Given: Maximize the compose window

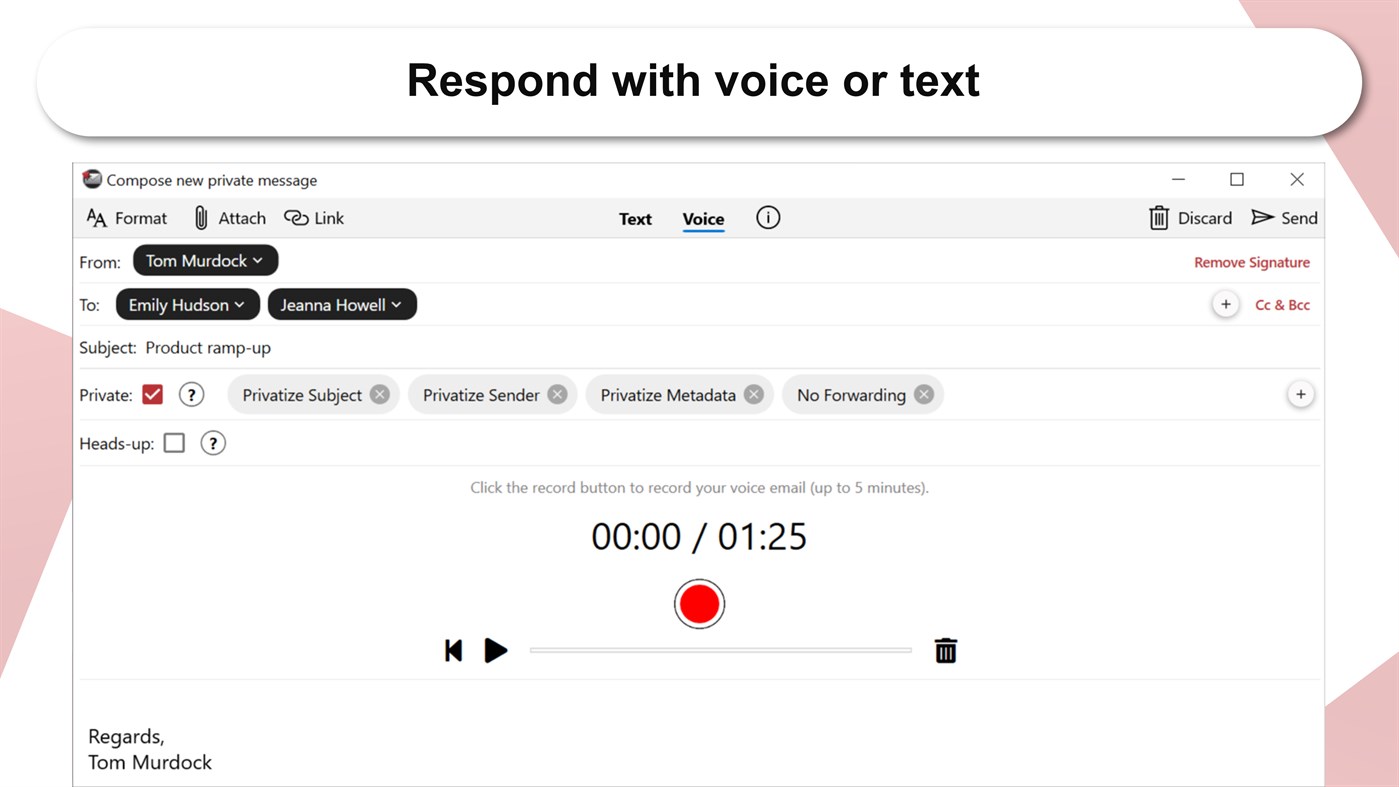Looking at the screenshot, I should [1237, 179].
